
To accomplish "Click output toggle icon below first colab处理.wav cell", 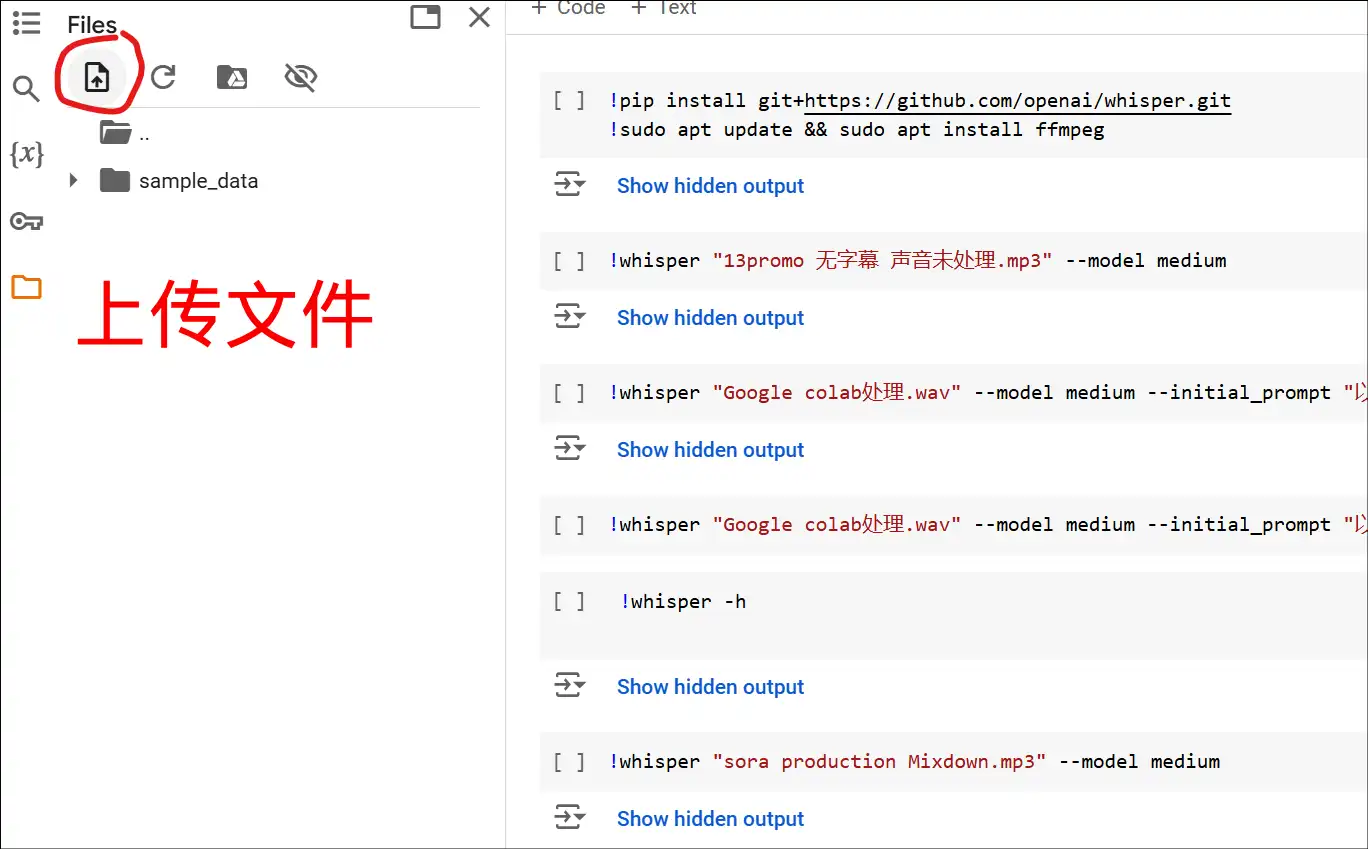I will tap(570, 449).
